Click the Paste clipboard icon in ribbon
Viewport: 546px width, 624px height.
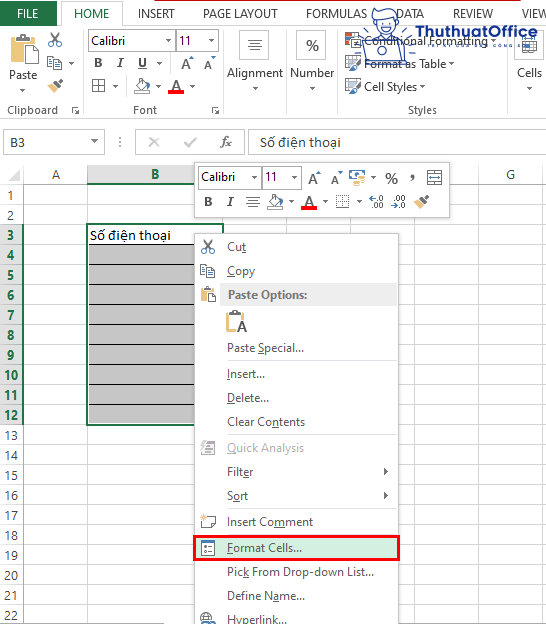click(x=24, y=49)
